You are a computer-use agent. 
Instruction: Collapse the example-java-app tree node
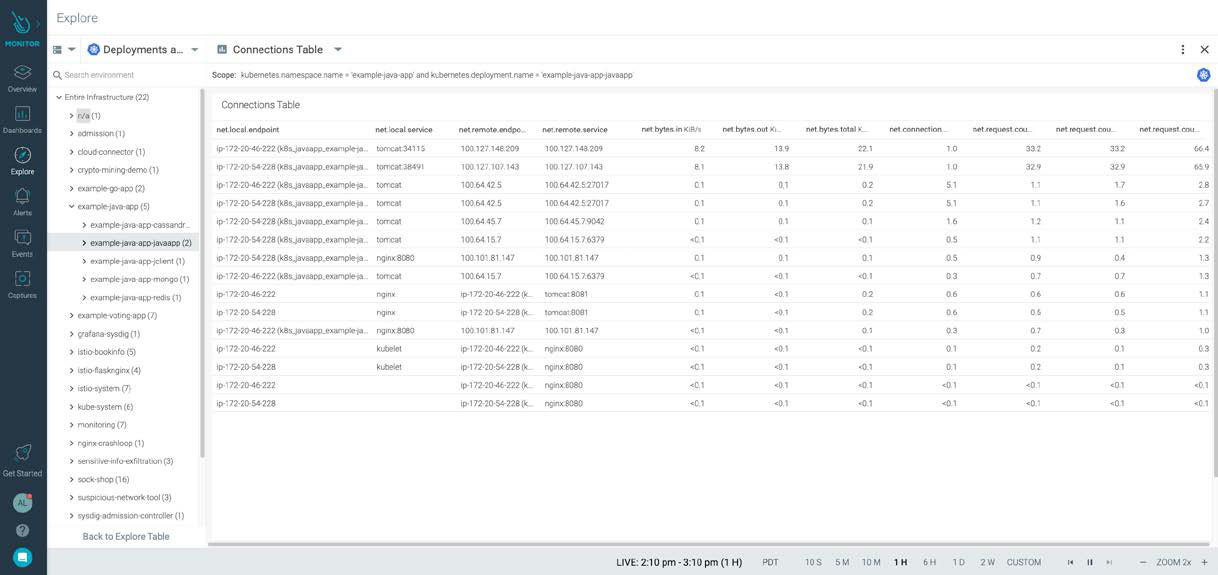pos(71,207)
